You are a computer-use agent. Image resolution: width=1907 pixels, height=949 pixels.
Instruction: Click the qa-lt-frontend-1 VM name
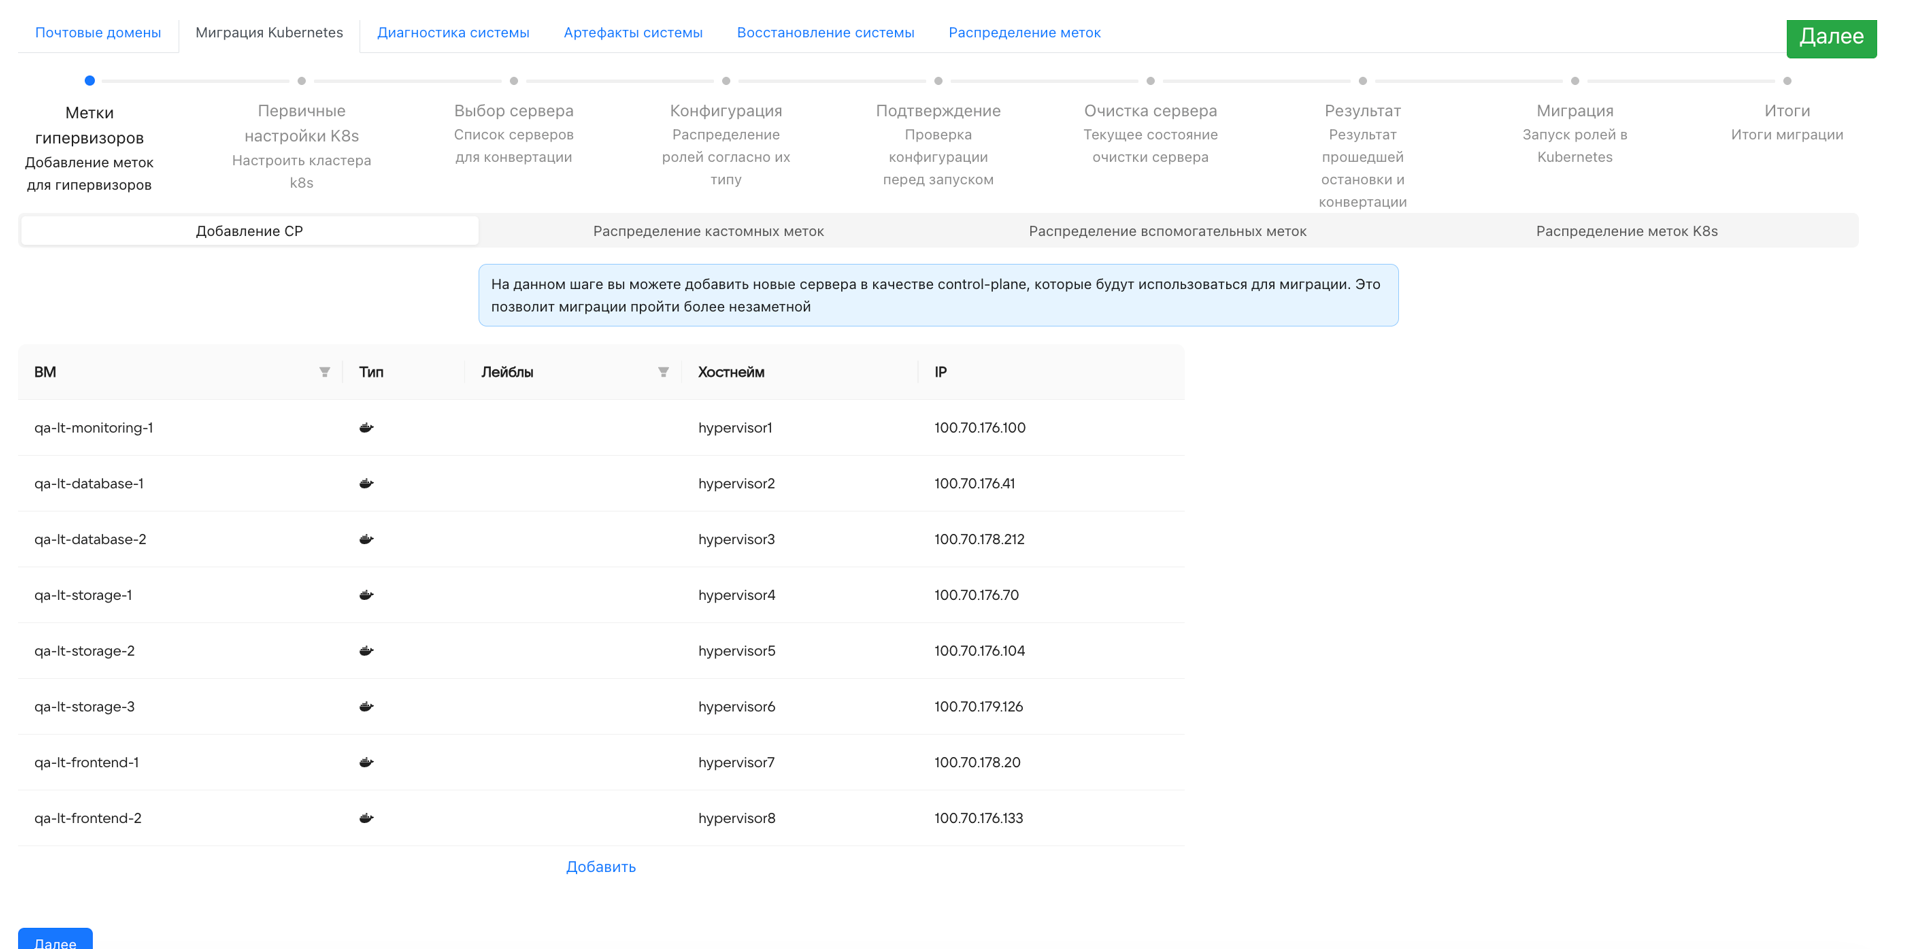(x=87, y=763)
